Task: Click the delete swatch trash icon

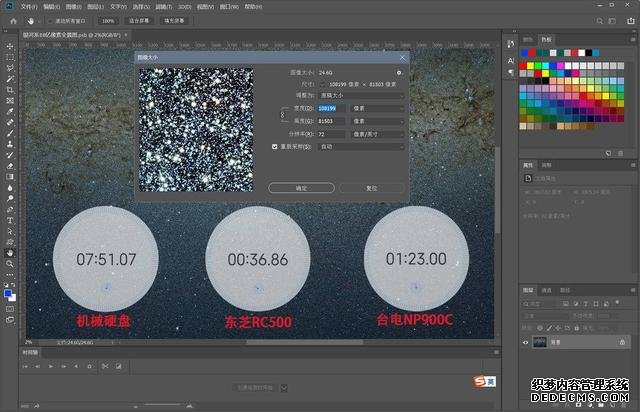Action: (620, 153)
